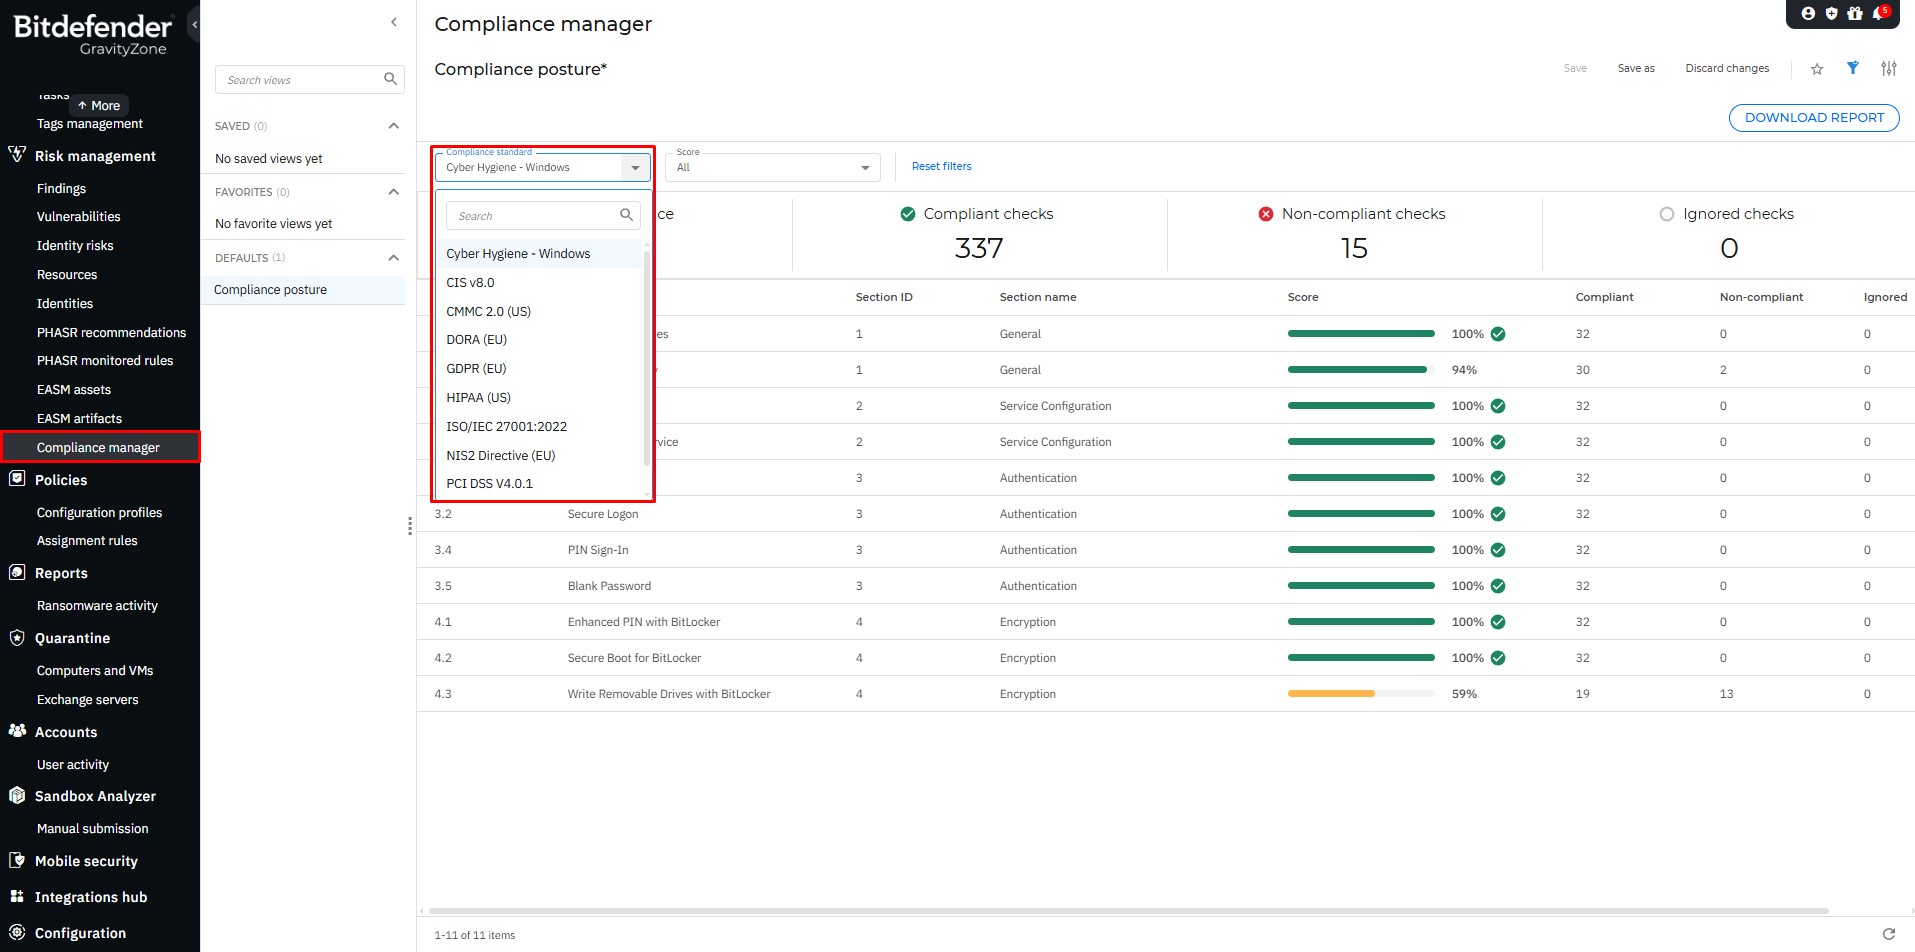Collapse the FAVORITES views section
The width and height of the screenshot is (1915, 952).
393,192
